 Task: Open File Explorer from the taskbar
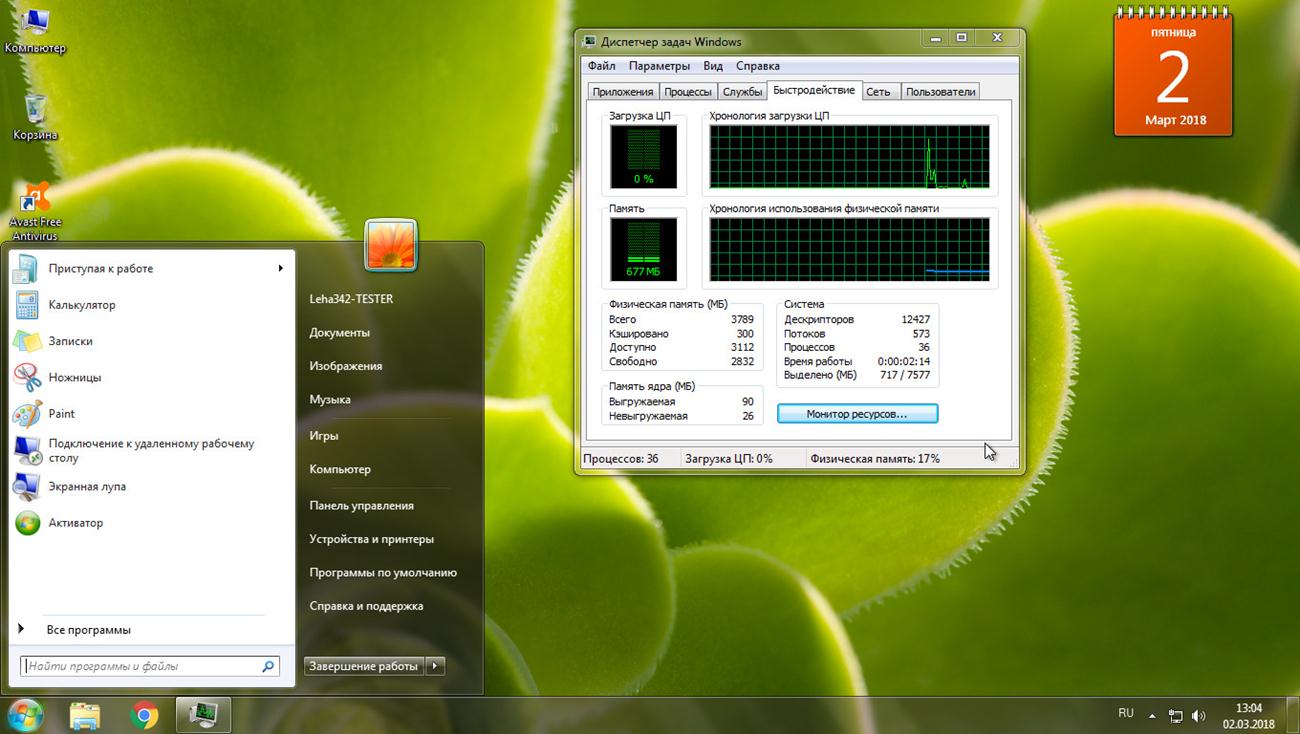tap(85, 715)
